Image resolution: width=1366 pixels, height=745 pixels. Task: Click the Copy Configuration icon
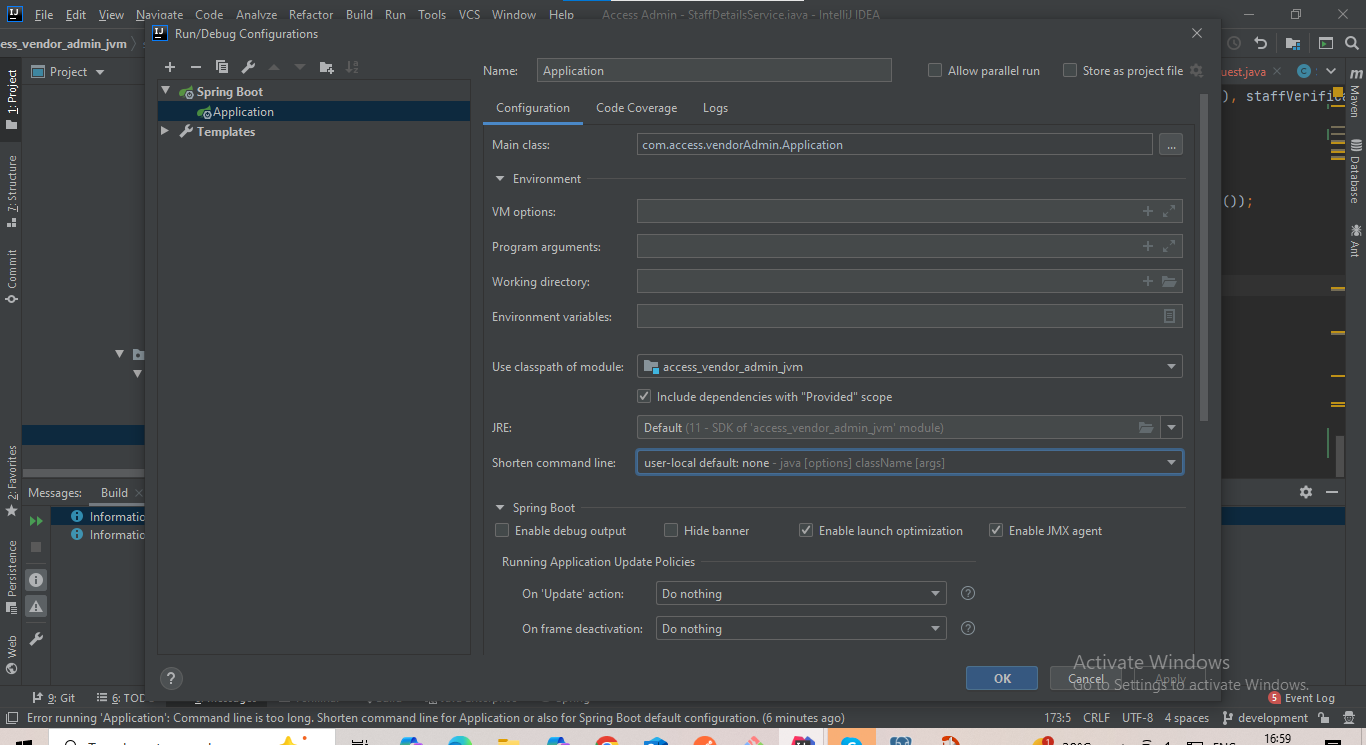pyautogui.click(x=222, y=67)
